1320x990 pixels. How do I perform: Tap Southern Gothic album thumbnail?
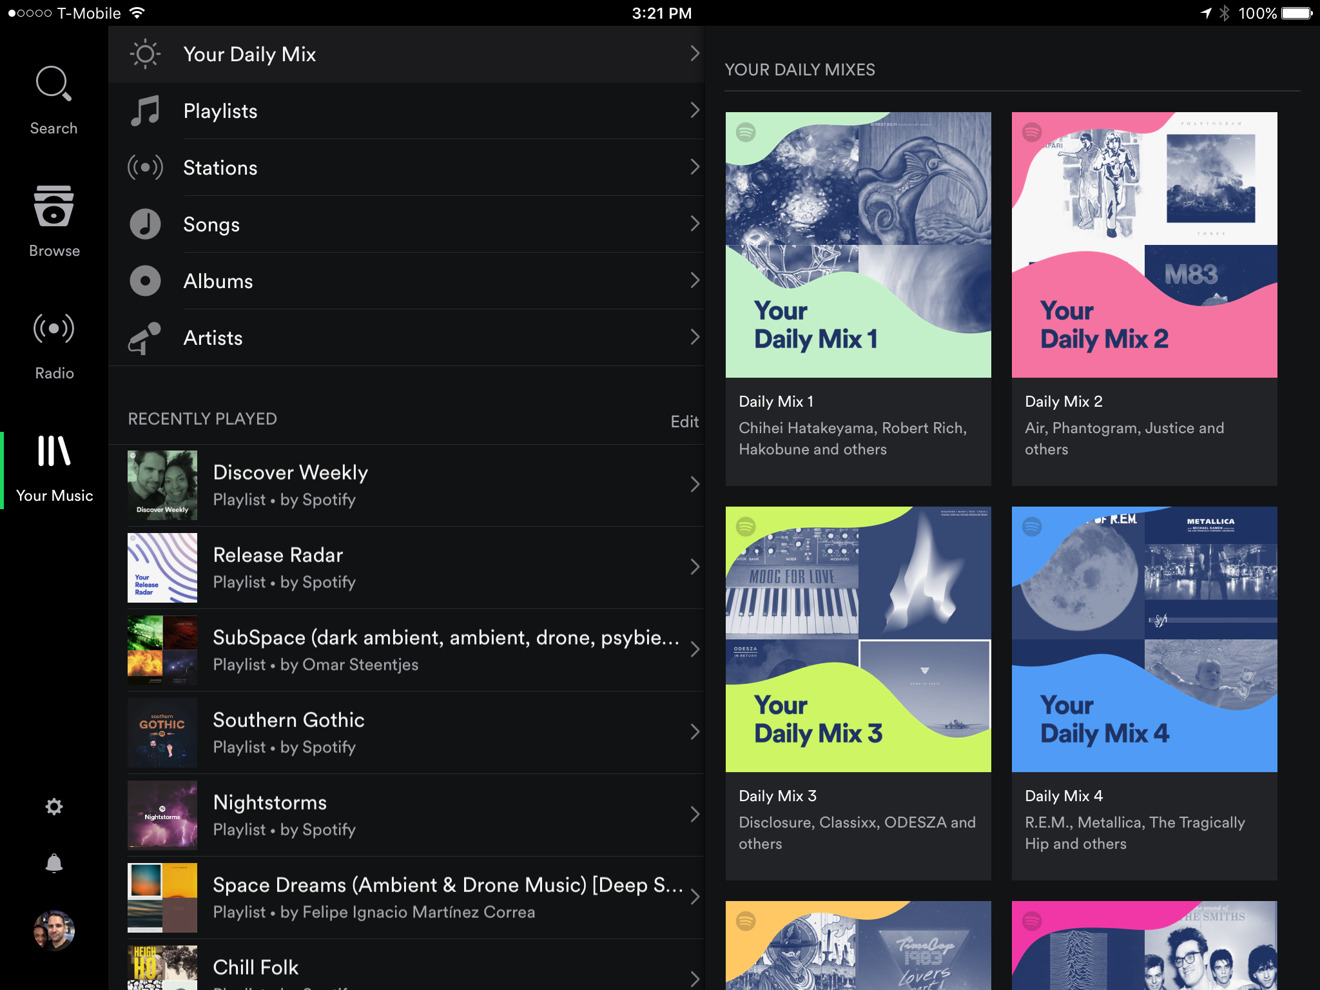click(162, 733)
